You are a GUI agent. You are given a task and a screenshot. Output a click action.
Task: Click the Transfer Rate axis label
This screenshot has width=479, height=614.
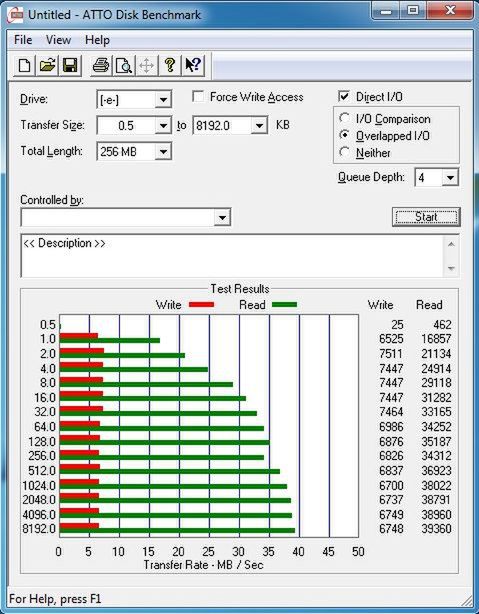point(203,565)
